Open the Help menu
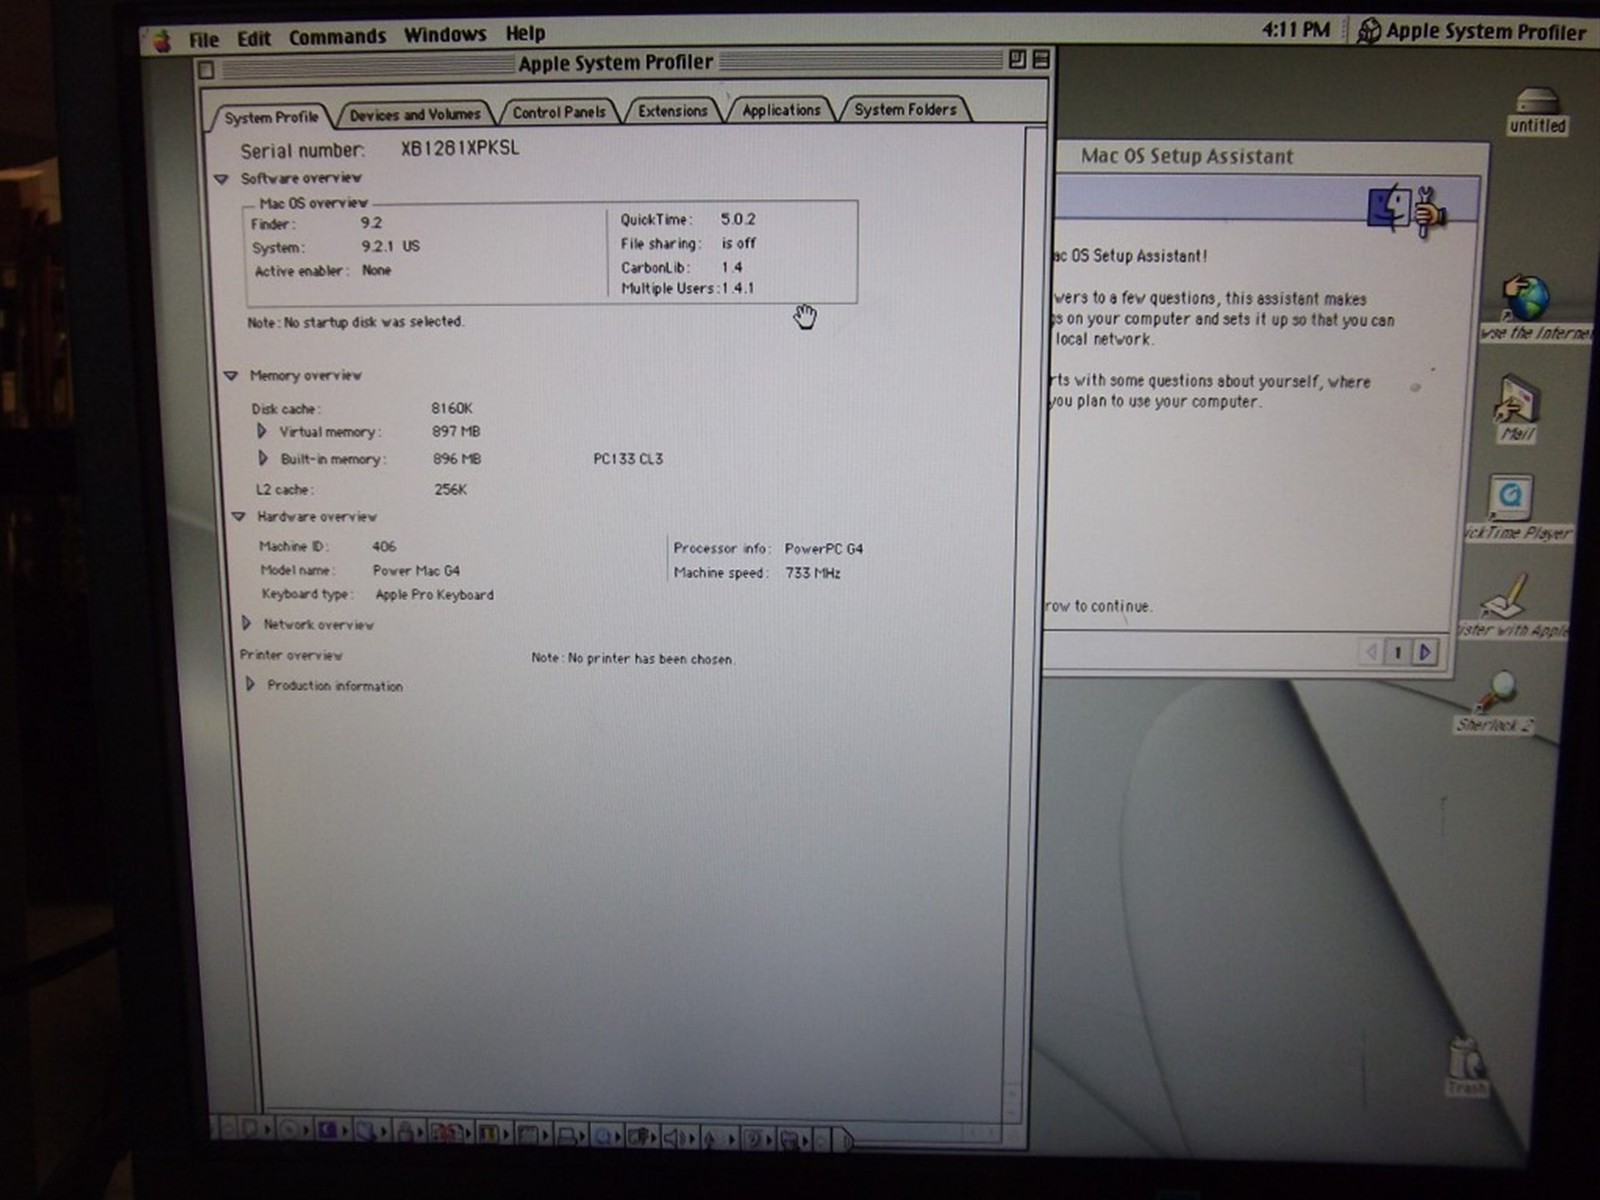This screenshot has height=1200, width=1600. (x=525, y=34)
